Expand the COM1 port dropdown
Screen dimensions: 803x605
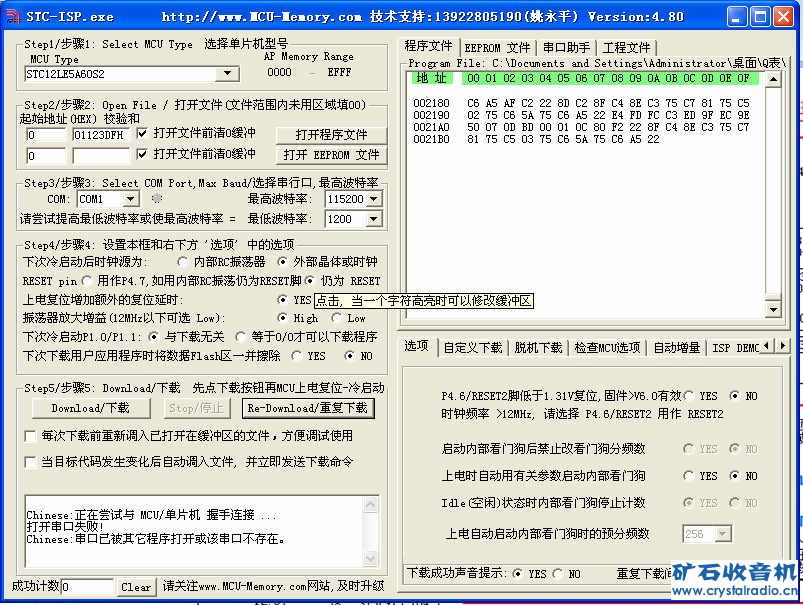click(131, 199)
